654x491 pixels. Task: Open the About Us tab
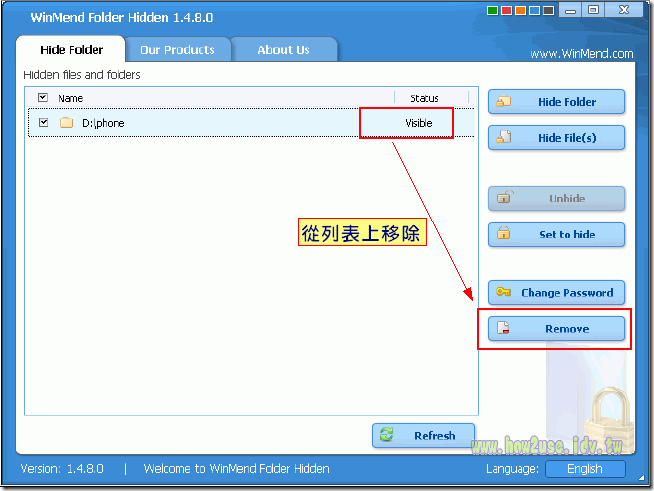[283, 50]
